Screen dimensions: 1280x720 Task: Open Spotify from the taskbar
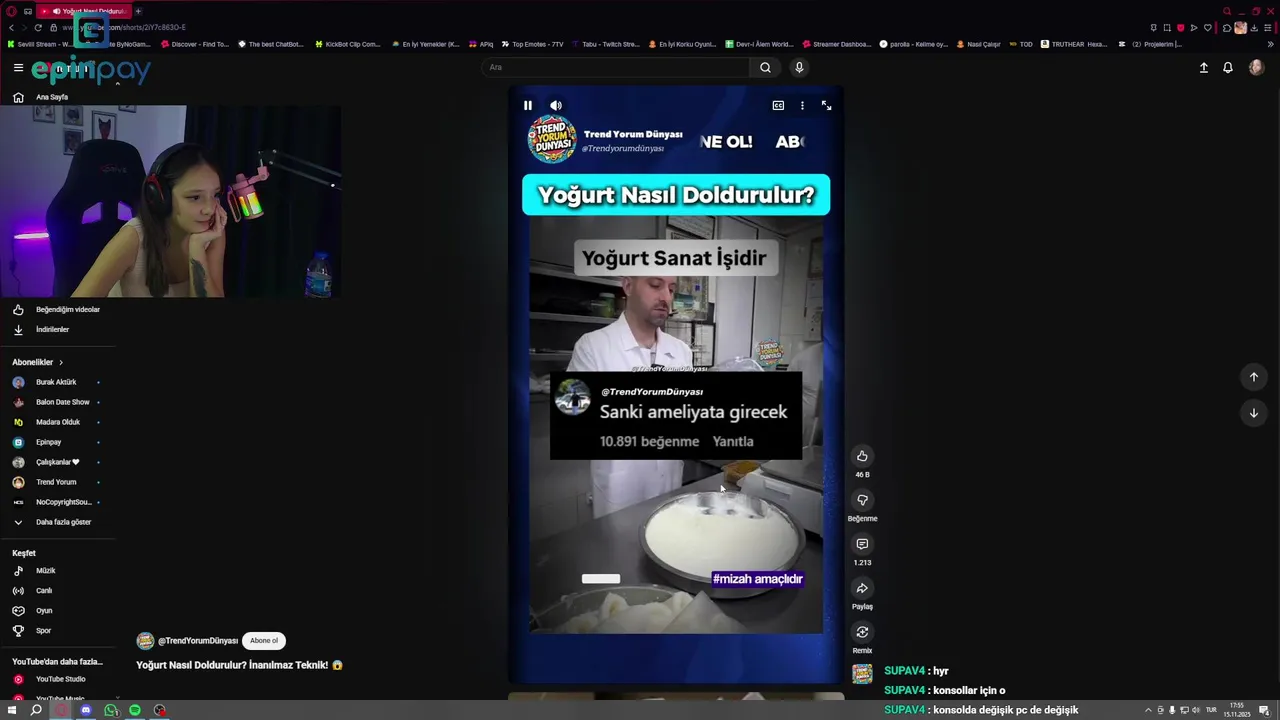(x=135, y=710)
